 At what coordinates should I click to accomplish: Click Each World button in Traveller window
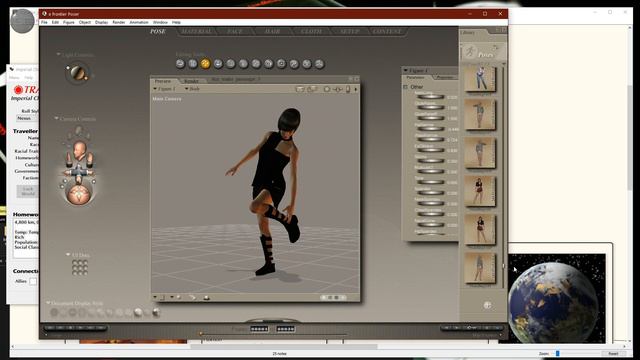pos(28,191)
